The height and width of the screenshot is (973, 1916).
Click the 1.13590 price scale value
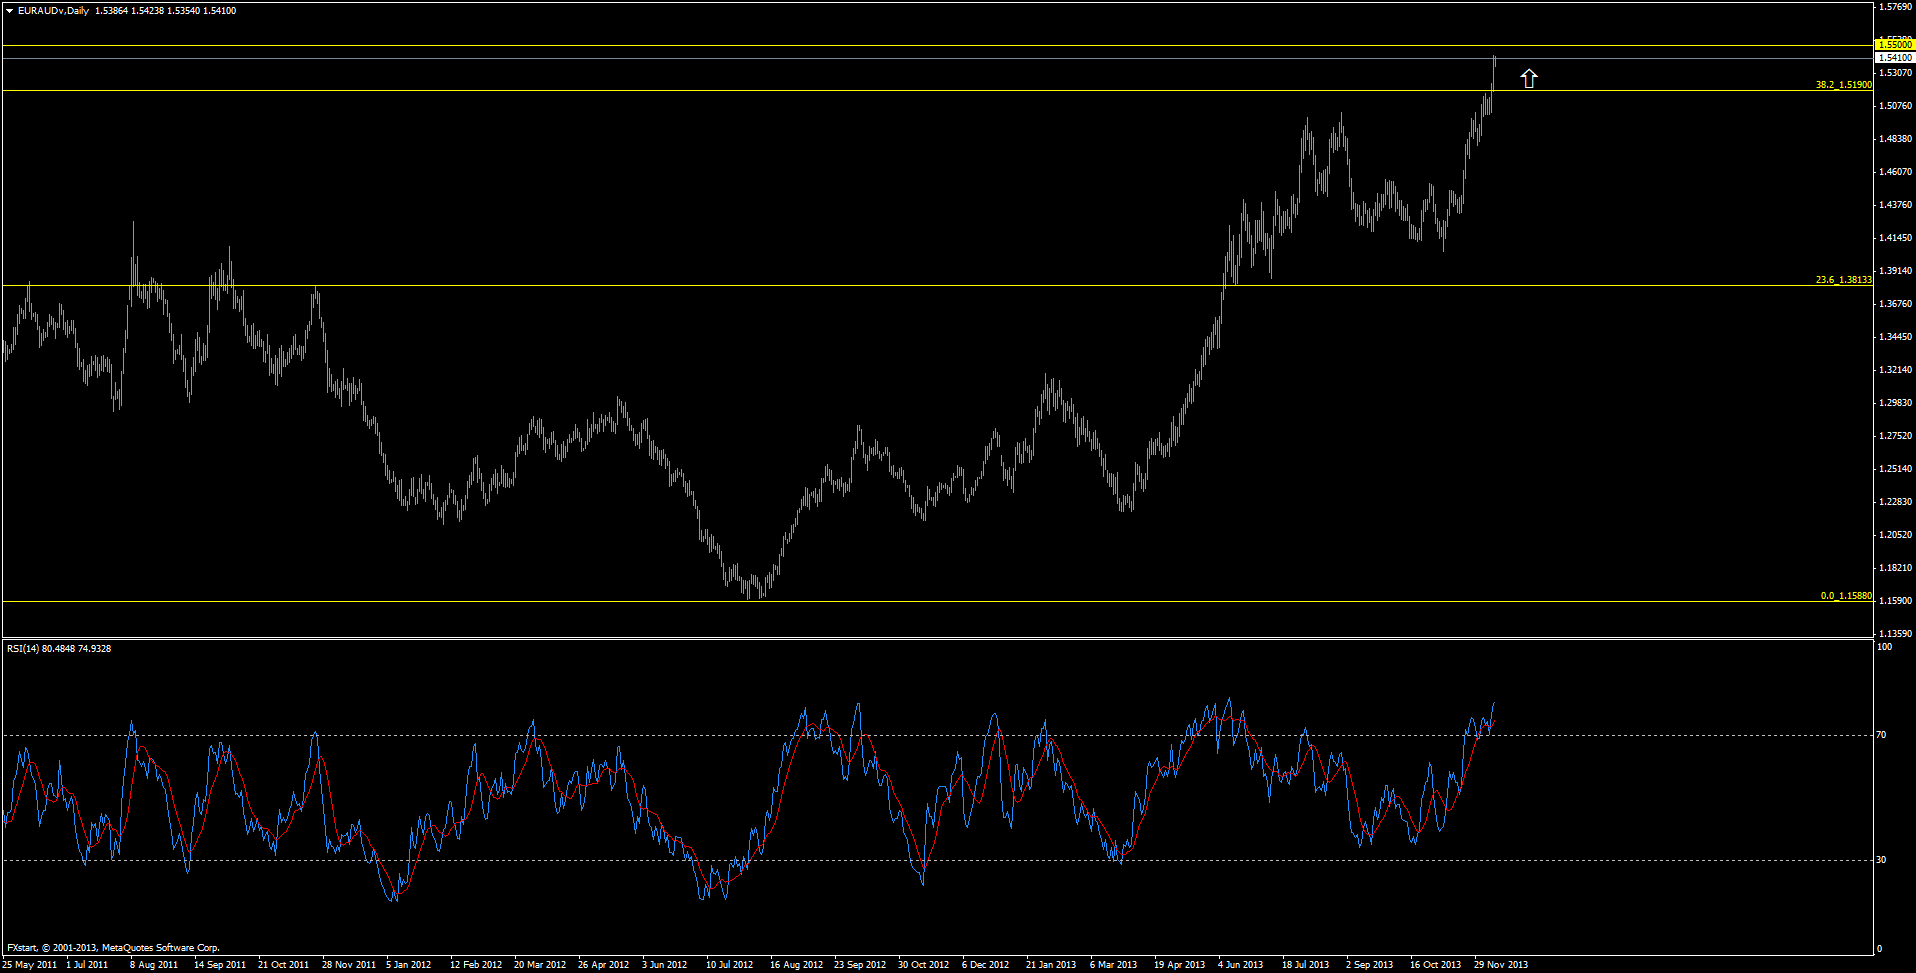point(1896,634)
